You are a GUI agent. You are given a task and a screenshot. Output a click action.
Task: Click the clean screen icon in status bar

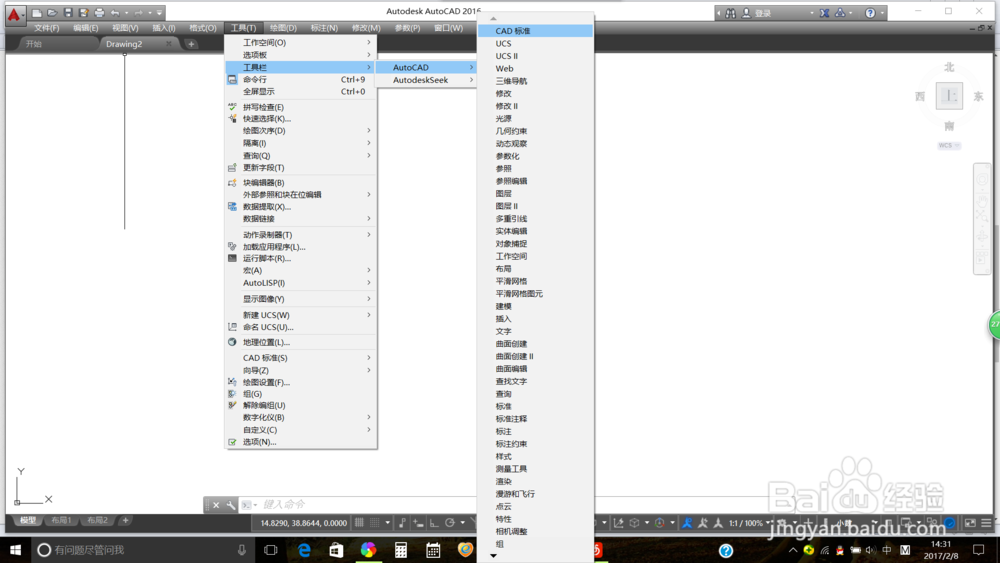[970, 523]
